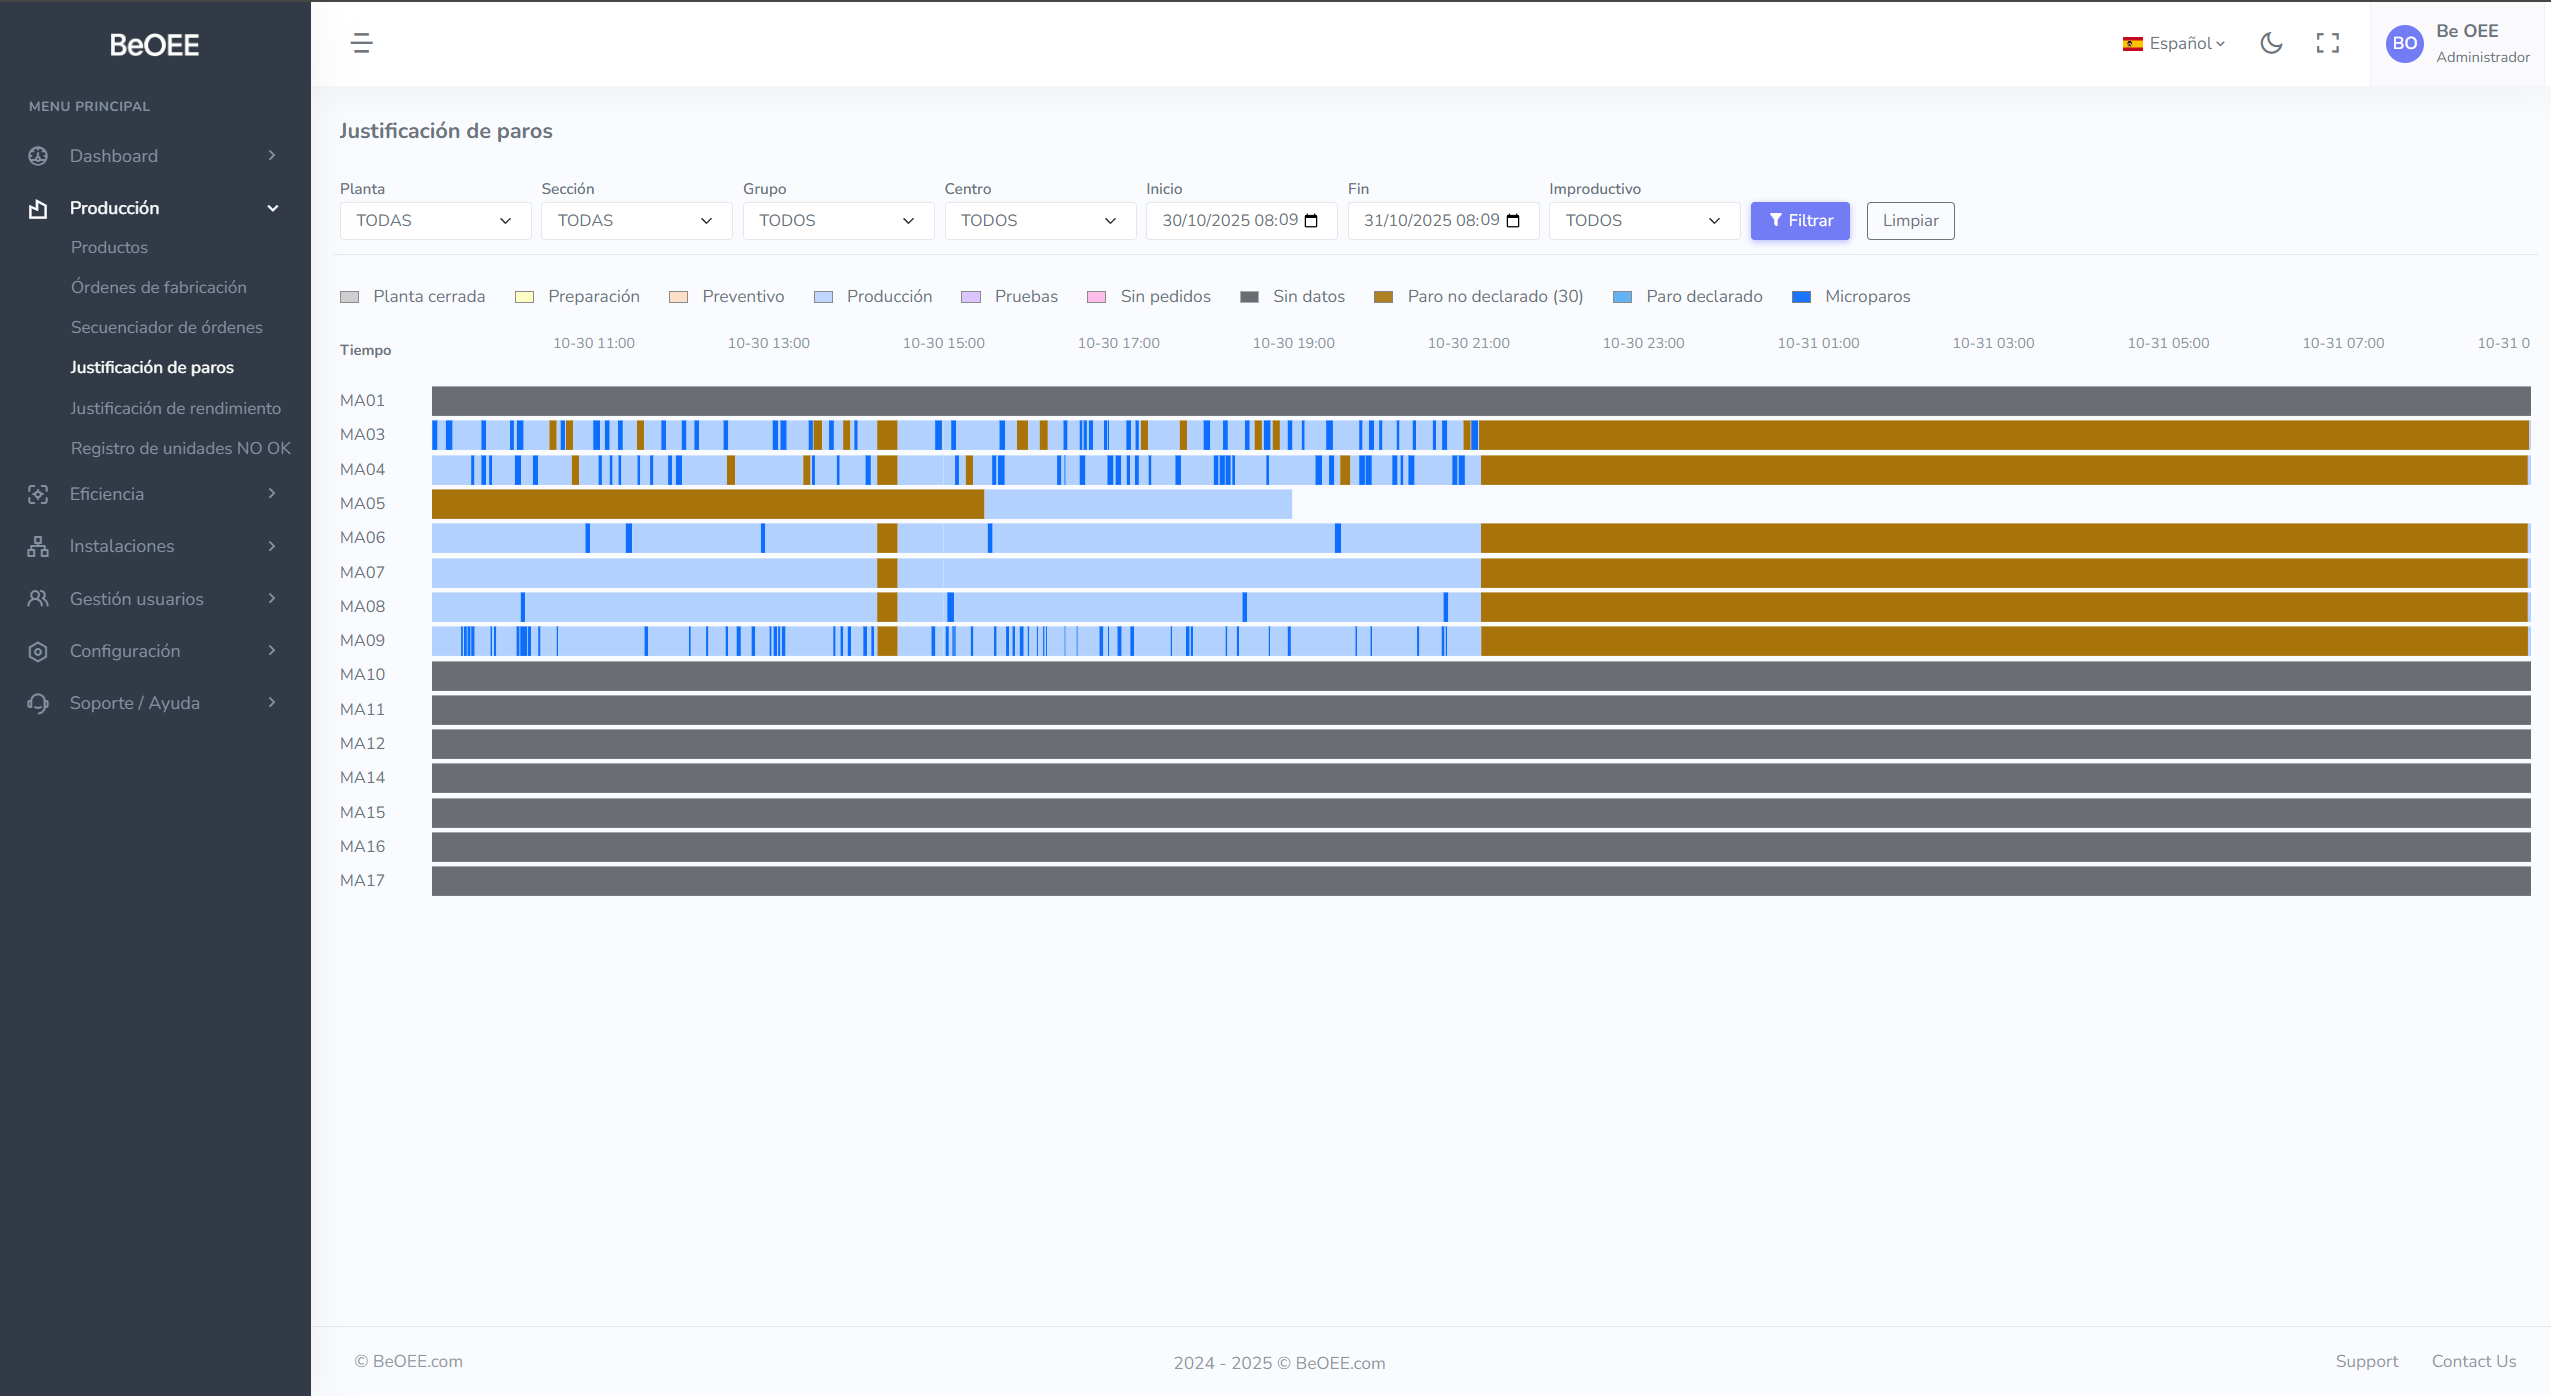Select the Eficiencia icon in the sidebar
The image size is (2551, 1396).
[37, 493]
